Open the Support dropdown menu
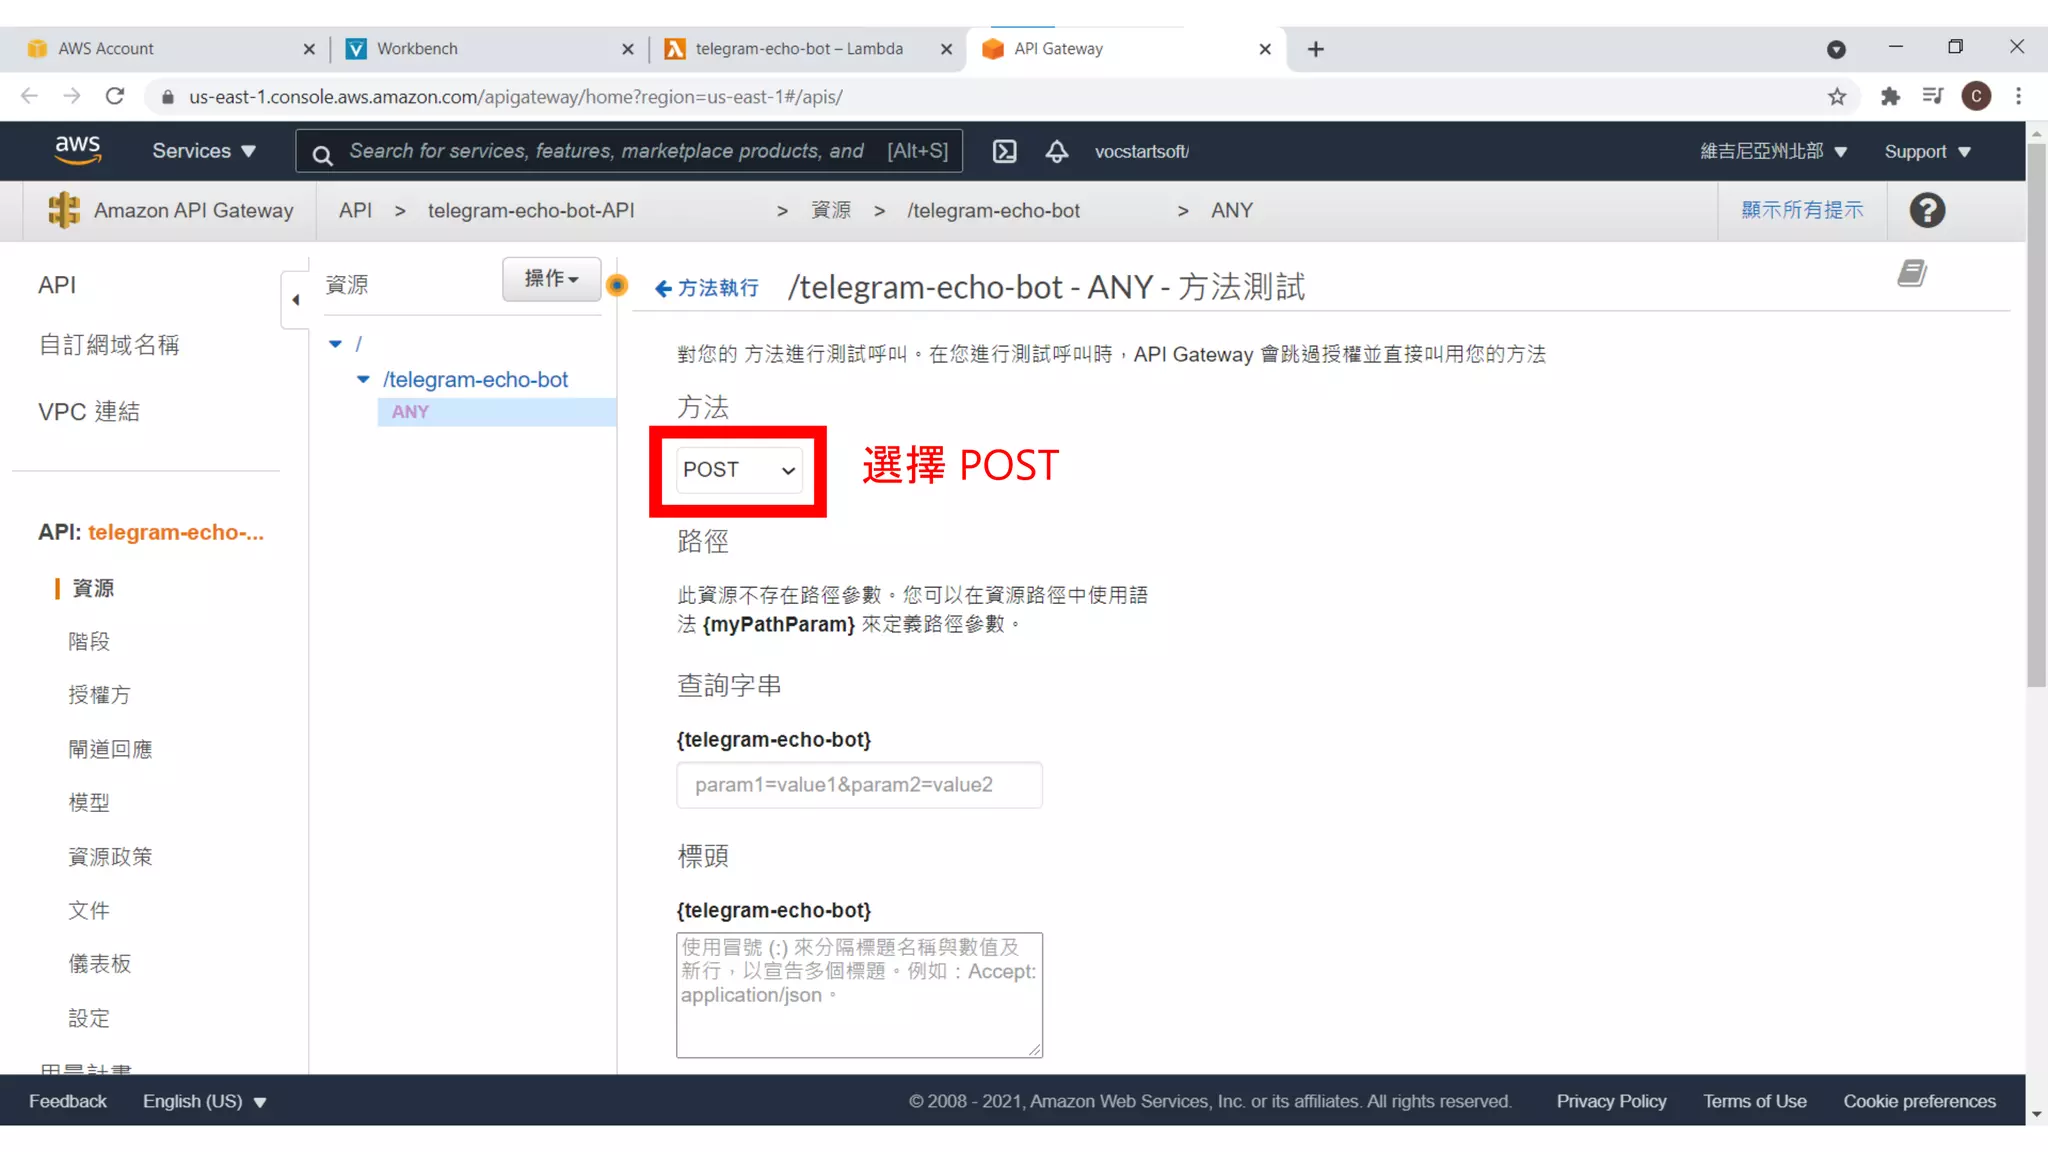 (x=1927, y=151)
